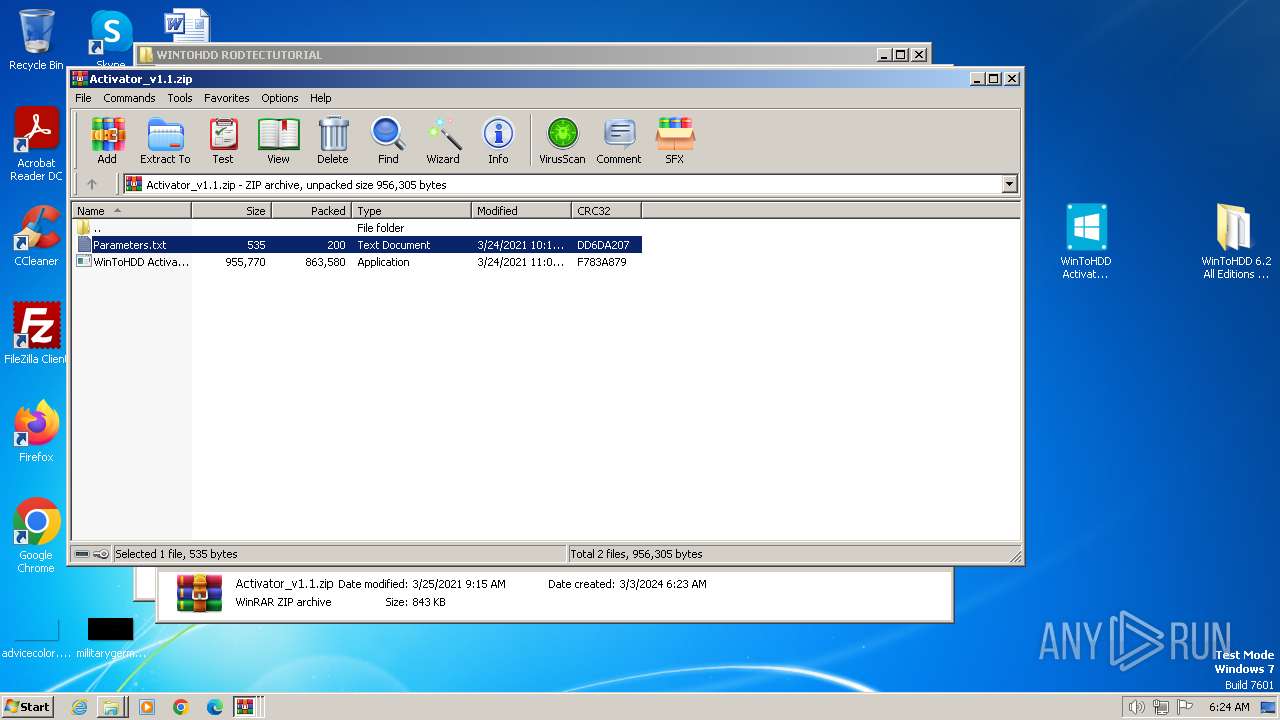Image resolution: width=1280 pixels, height=720 pixels.
Task: Sort by the Name column header
Action: pyautogui.click(x=131, y=211)
